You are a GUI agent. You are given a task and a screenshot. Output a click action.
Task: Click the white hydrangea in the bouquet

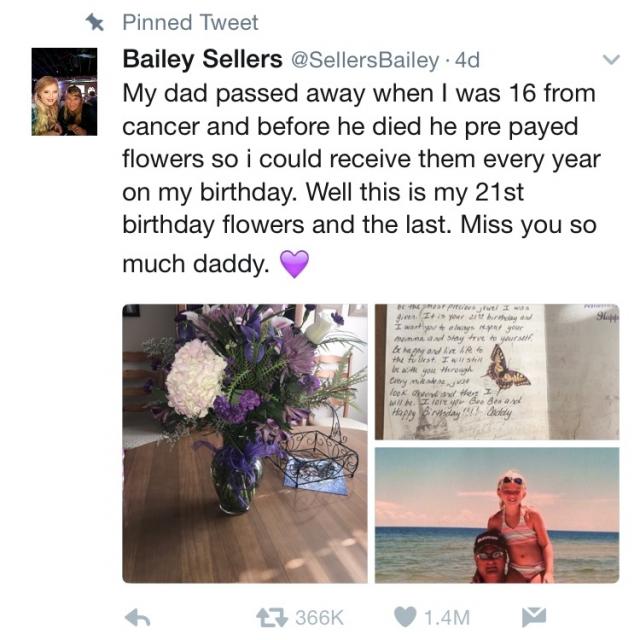click(195, 378)
